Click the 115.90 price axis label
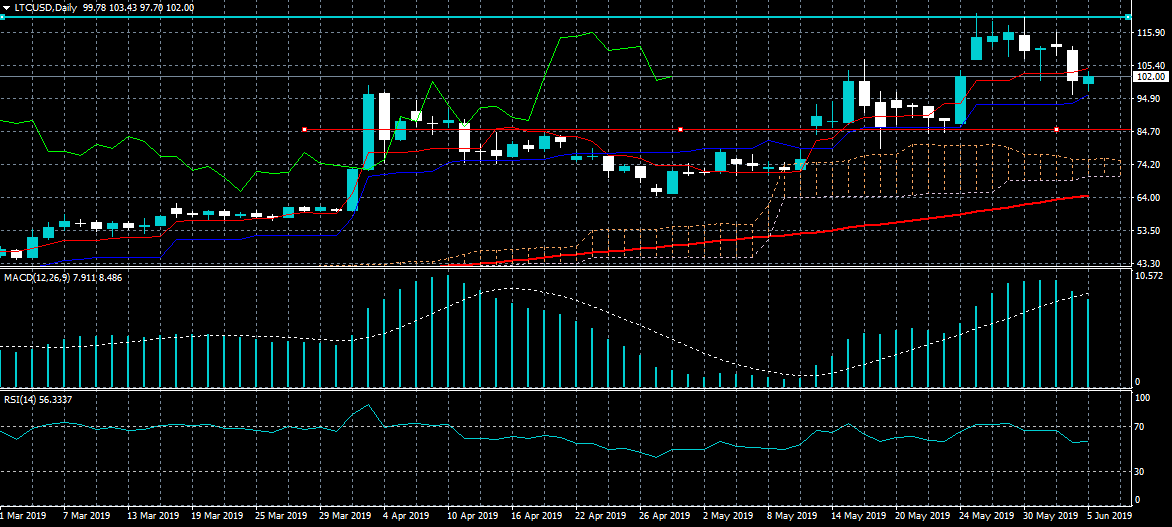The width and height of the screenshot is (1172, 527). [x=1148, y=33]
